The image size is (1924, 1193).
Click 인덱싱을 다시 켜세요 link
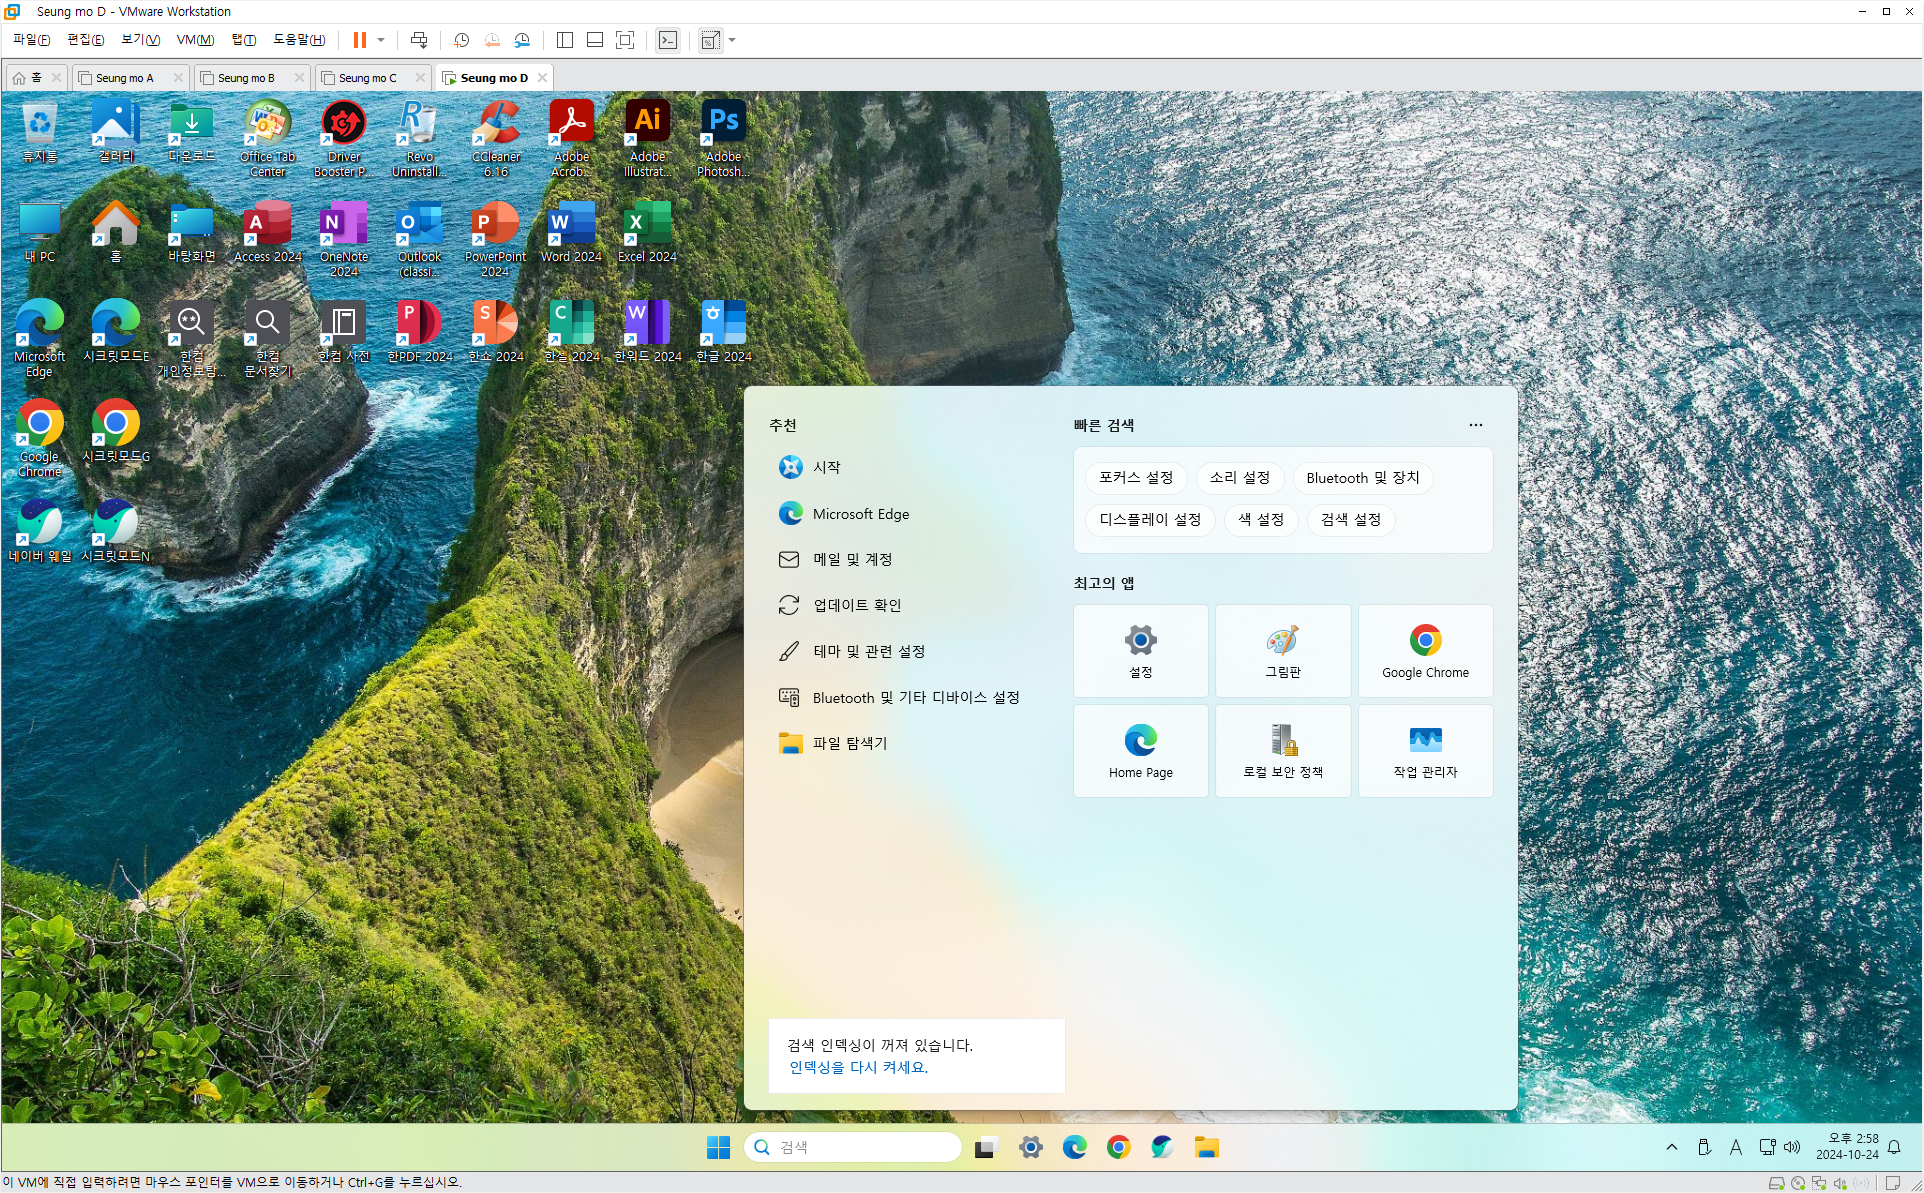click(859, 1067)
